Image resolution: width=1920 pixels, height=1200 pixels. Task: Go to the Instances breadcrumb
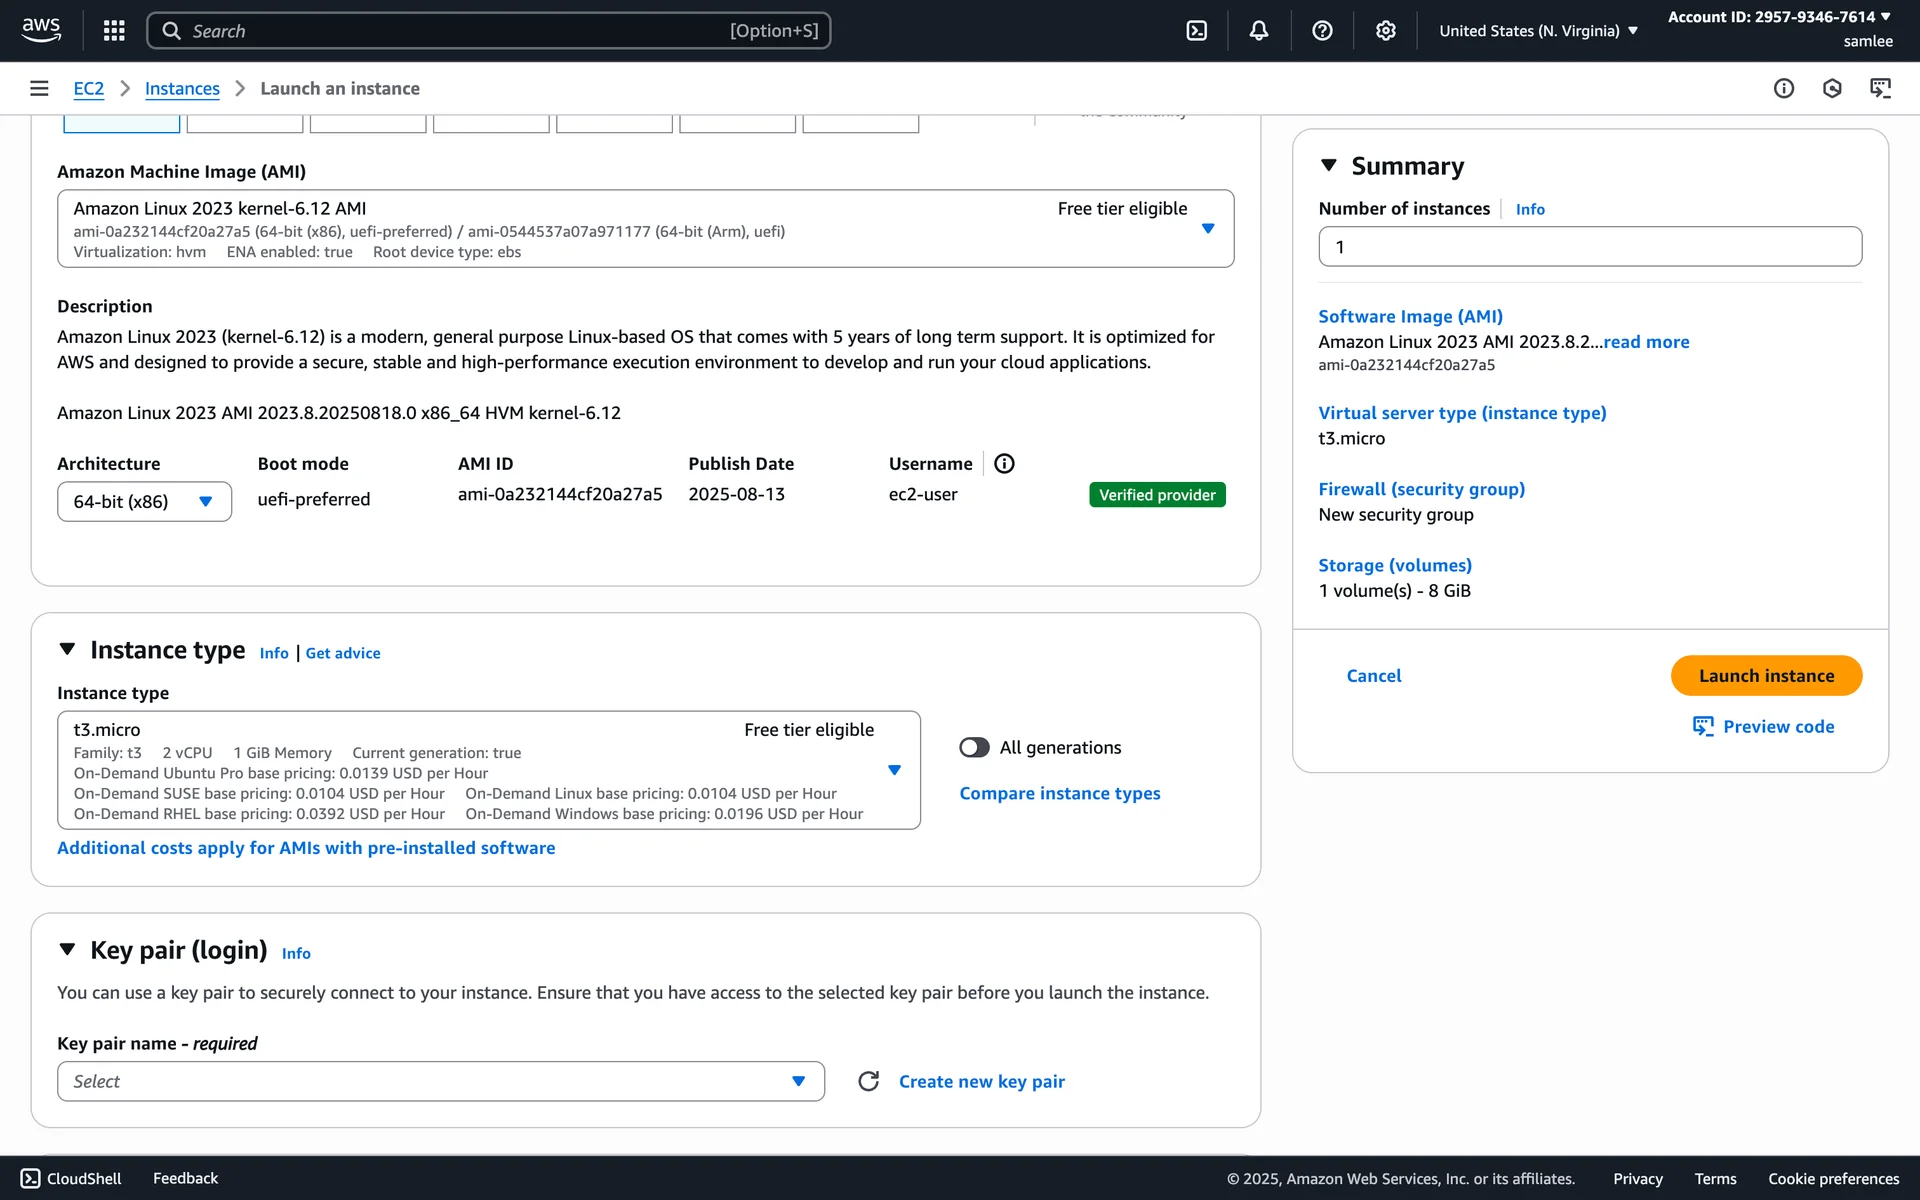tap(182, 89)
